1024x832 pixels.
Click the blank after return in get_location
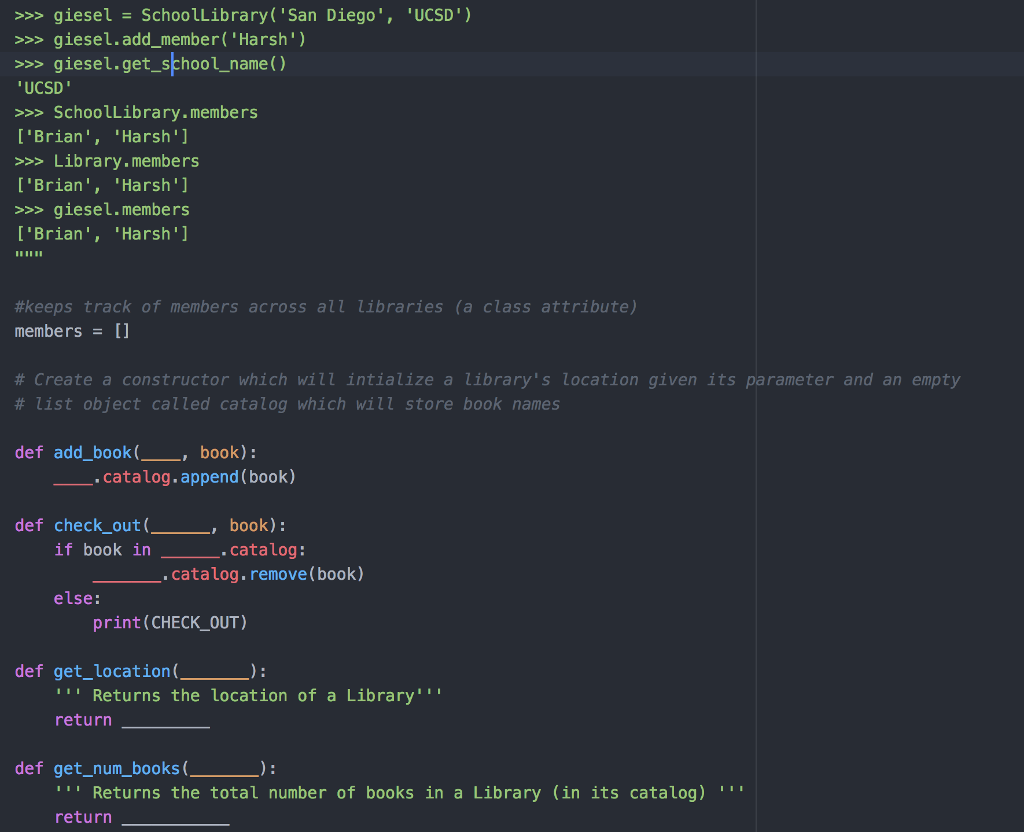tap(166, 720)
